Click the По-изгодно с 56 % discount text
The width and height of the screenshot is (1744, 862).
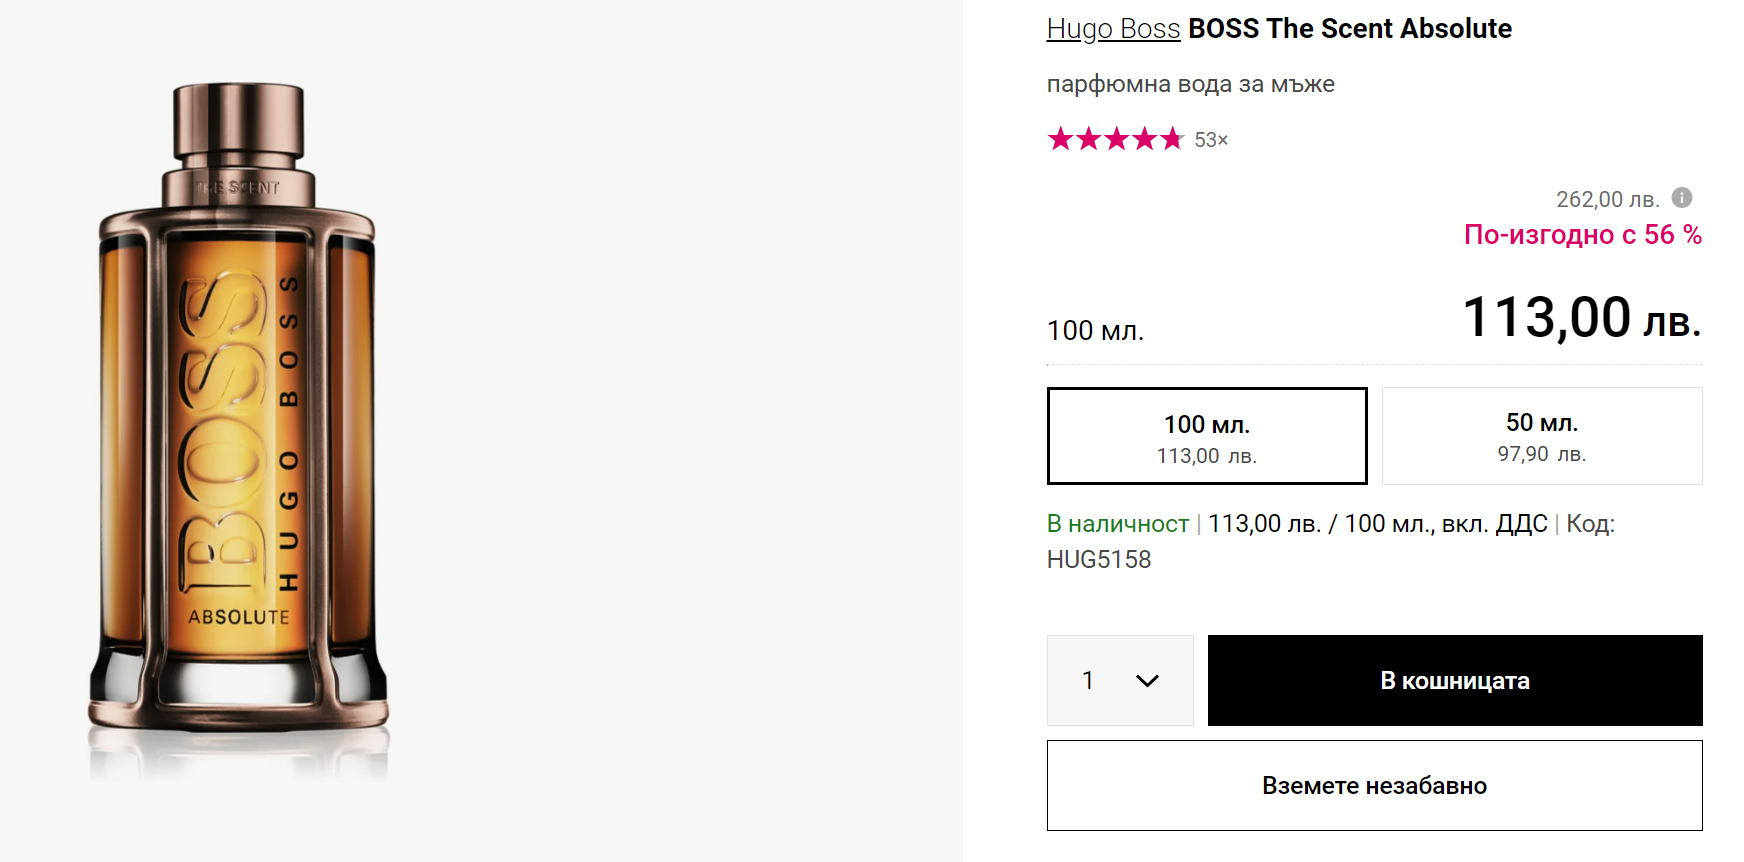click(x=1582, y=235)
